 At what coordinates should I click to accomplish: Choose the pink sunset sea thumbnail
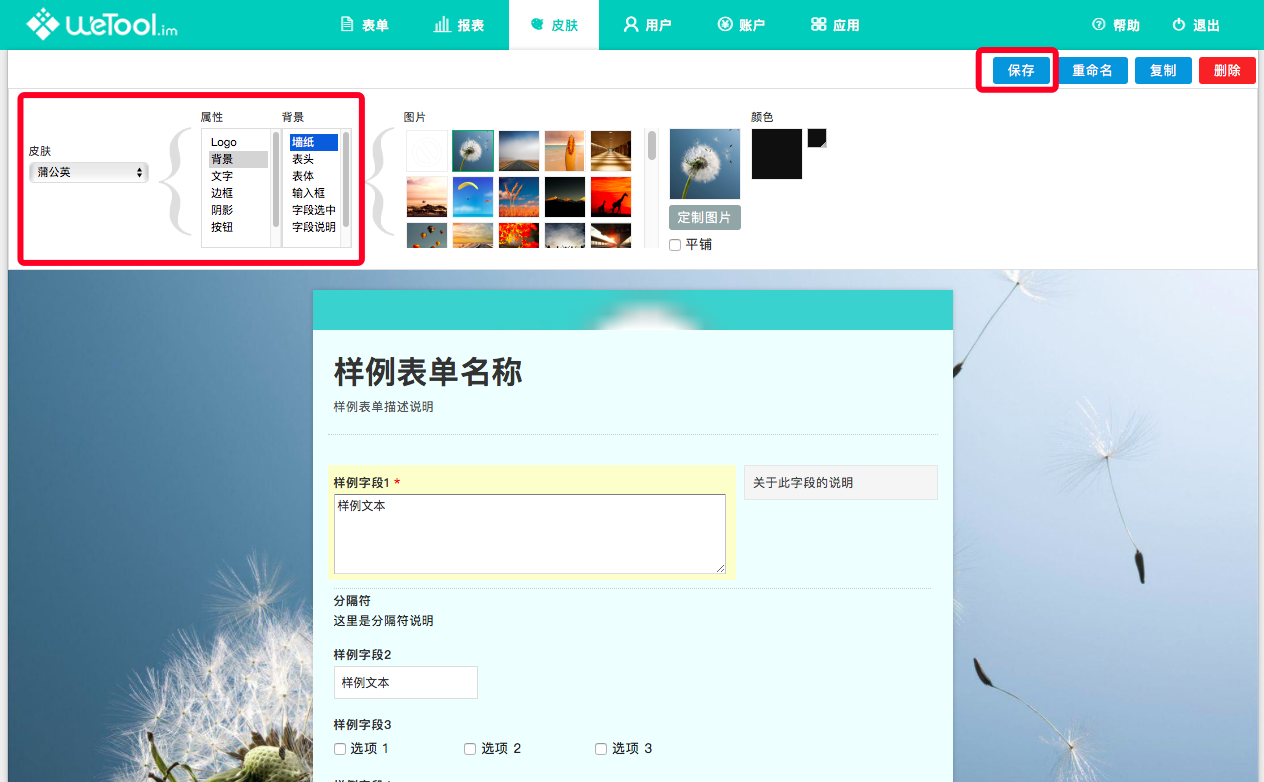pos(427,197)
